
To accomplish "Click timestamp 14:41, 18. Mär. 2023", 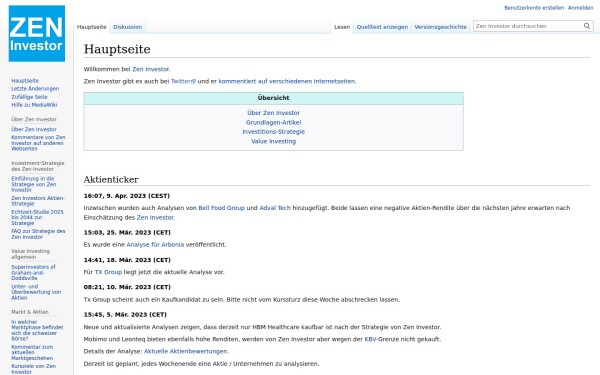I will click(127, 260).
